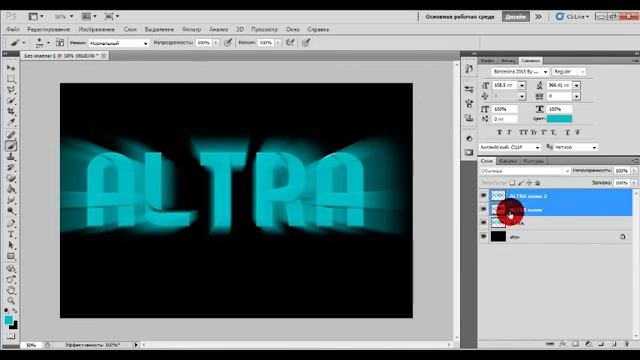Open the Редактирование menu
The image size is (640, 360).
pyautogui.click(x=49, y=29)
